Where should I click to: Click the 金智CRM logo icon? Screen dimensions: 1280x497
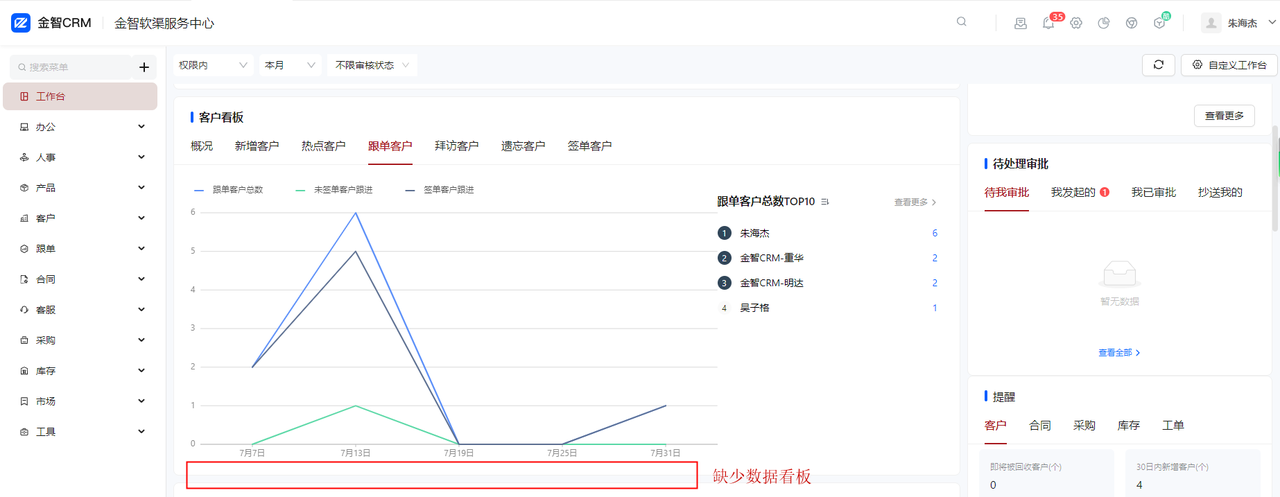20,23
